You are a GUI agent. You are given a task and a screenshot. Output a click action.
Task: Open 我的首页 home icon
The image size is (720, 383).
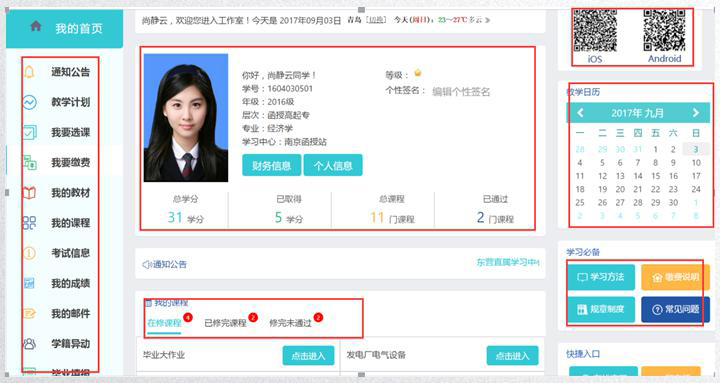point(36,26)
